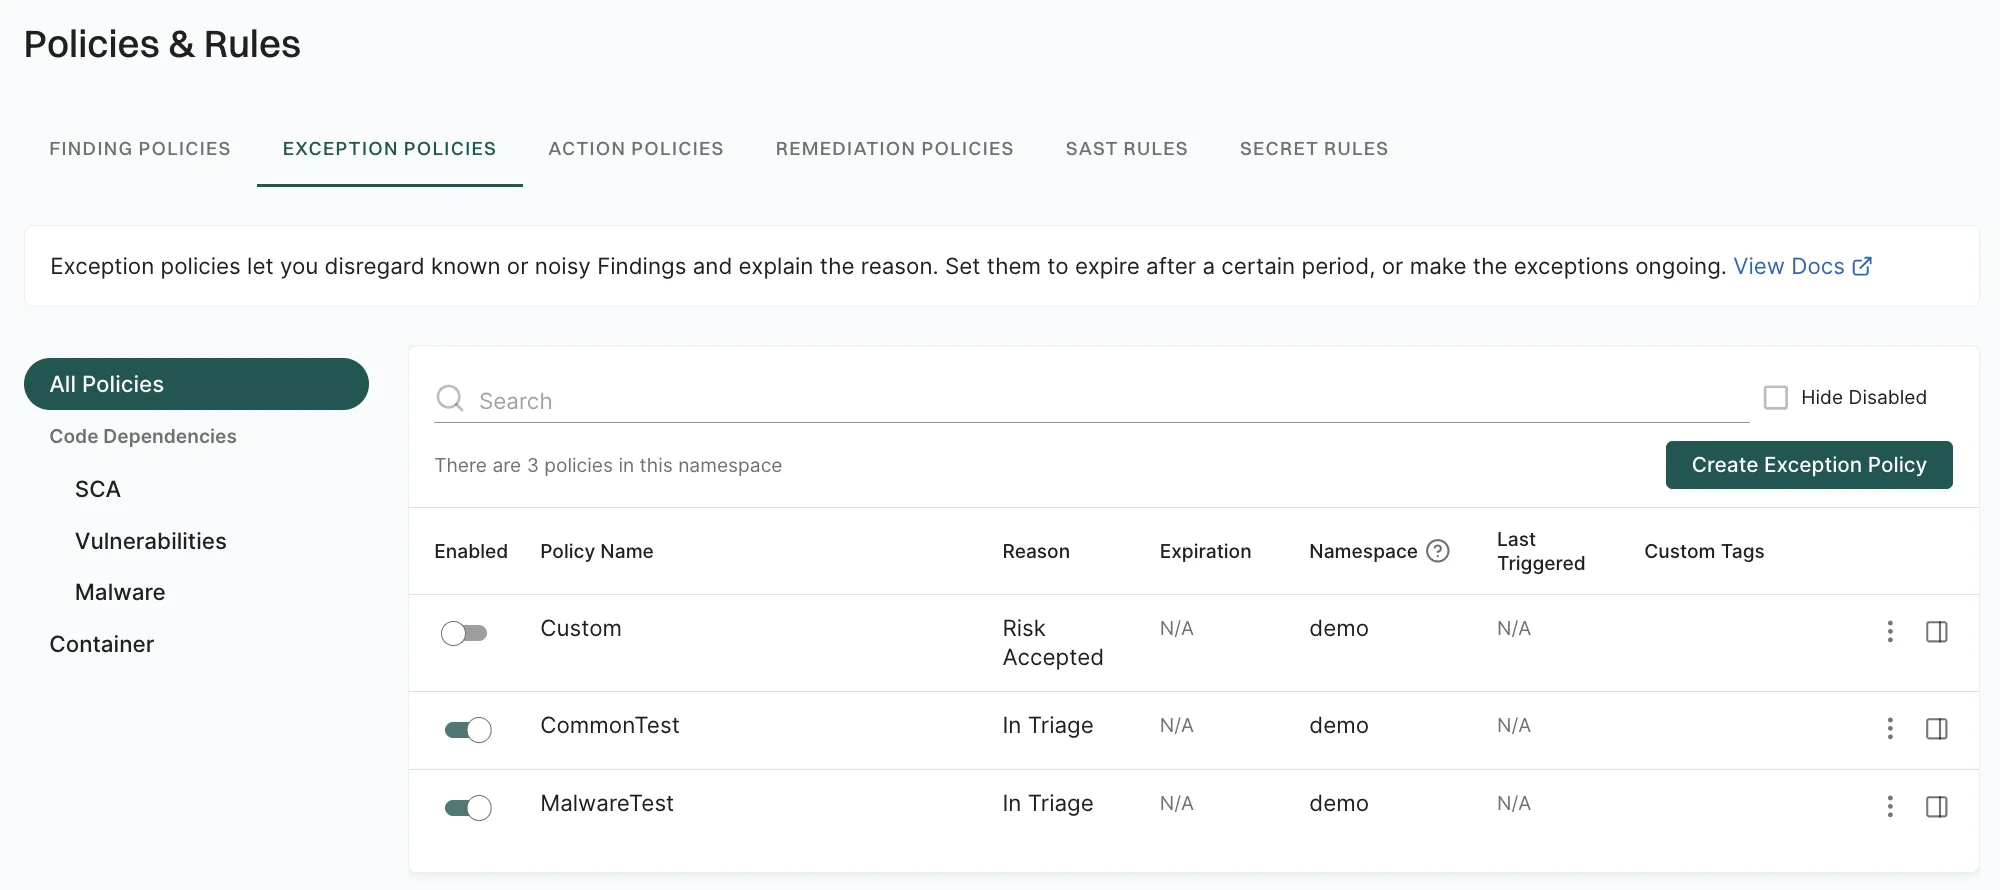
Task: Open the kebab menu for the CommonTest policy
Action: (1889, 728)
